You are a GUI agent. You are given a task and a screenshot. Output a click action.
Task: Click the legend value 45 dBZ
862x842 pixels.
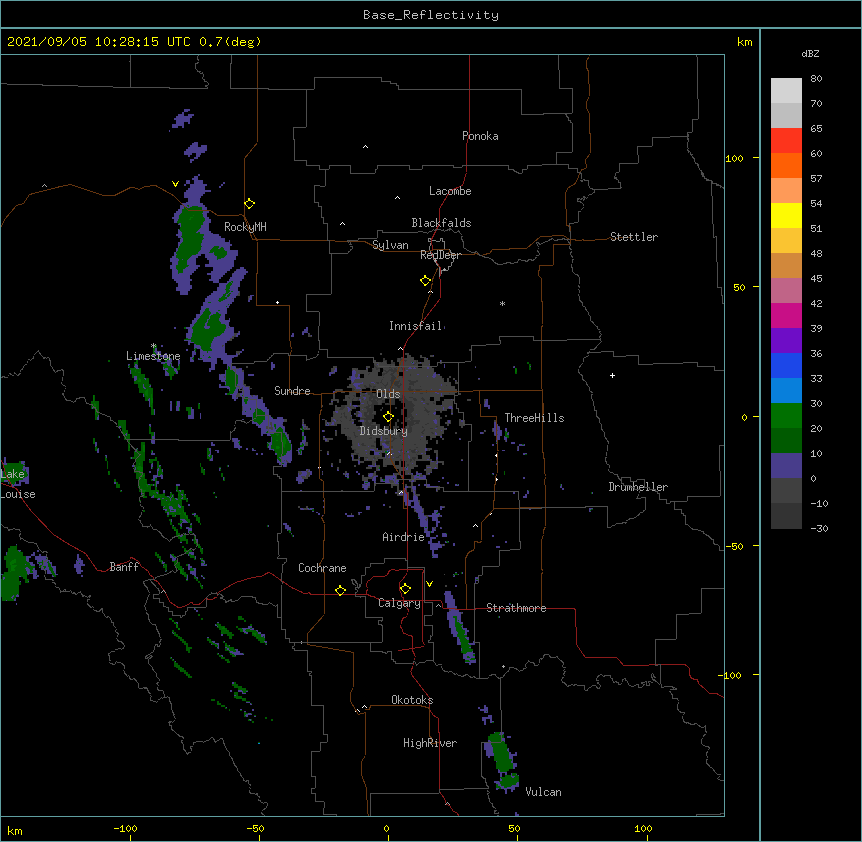(816, 279)
